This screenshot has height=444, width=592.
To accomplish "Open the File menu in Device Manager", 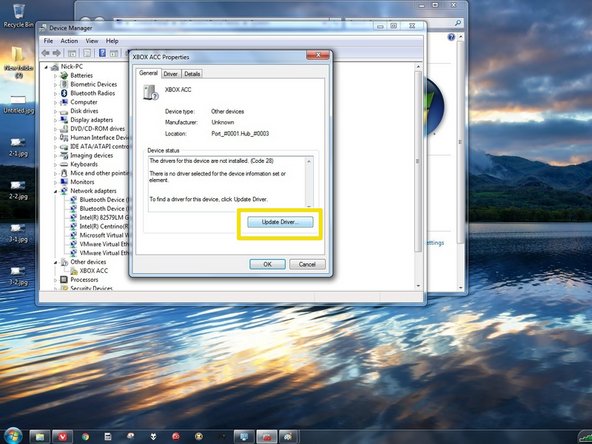I will [x=48, y=41].
